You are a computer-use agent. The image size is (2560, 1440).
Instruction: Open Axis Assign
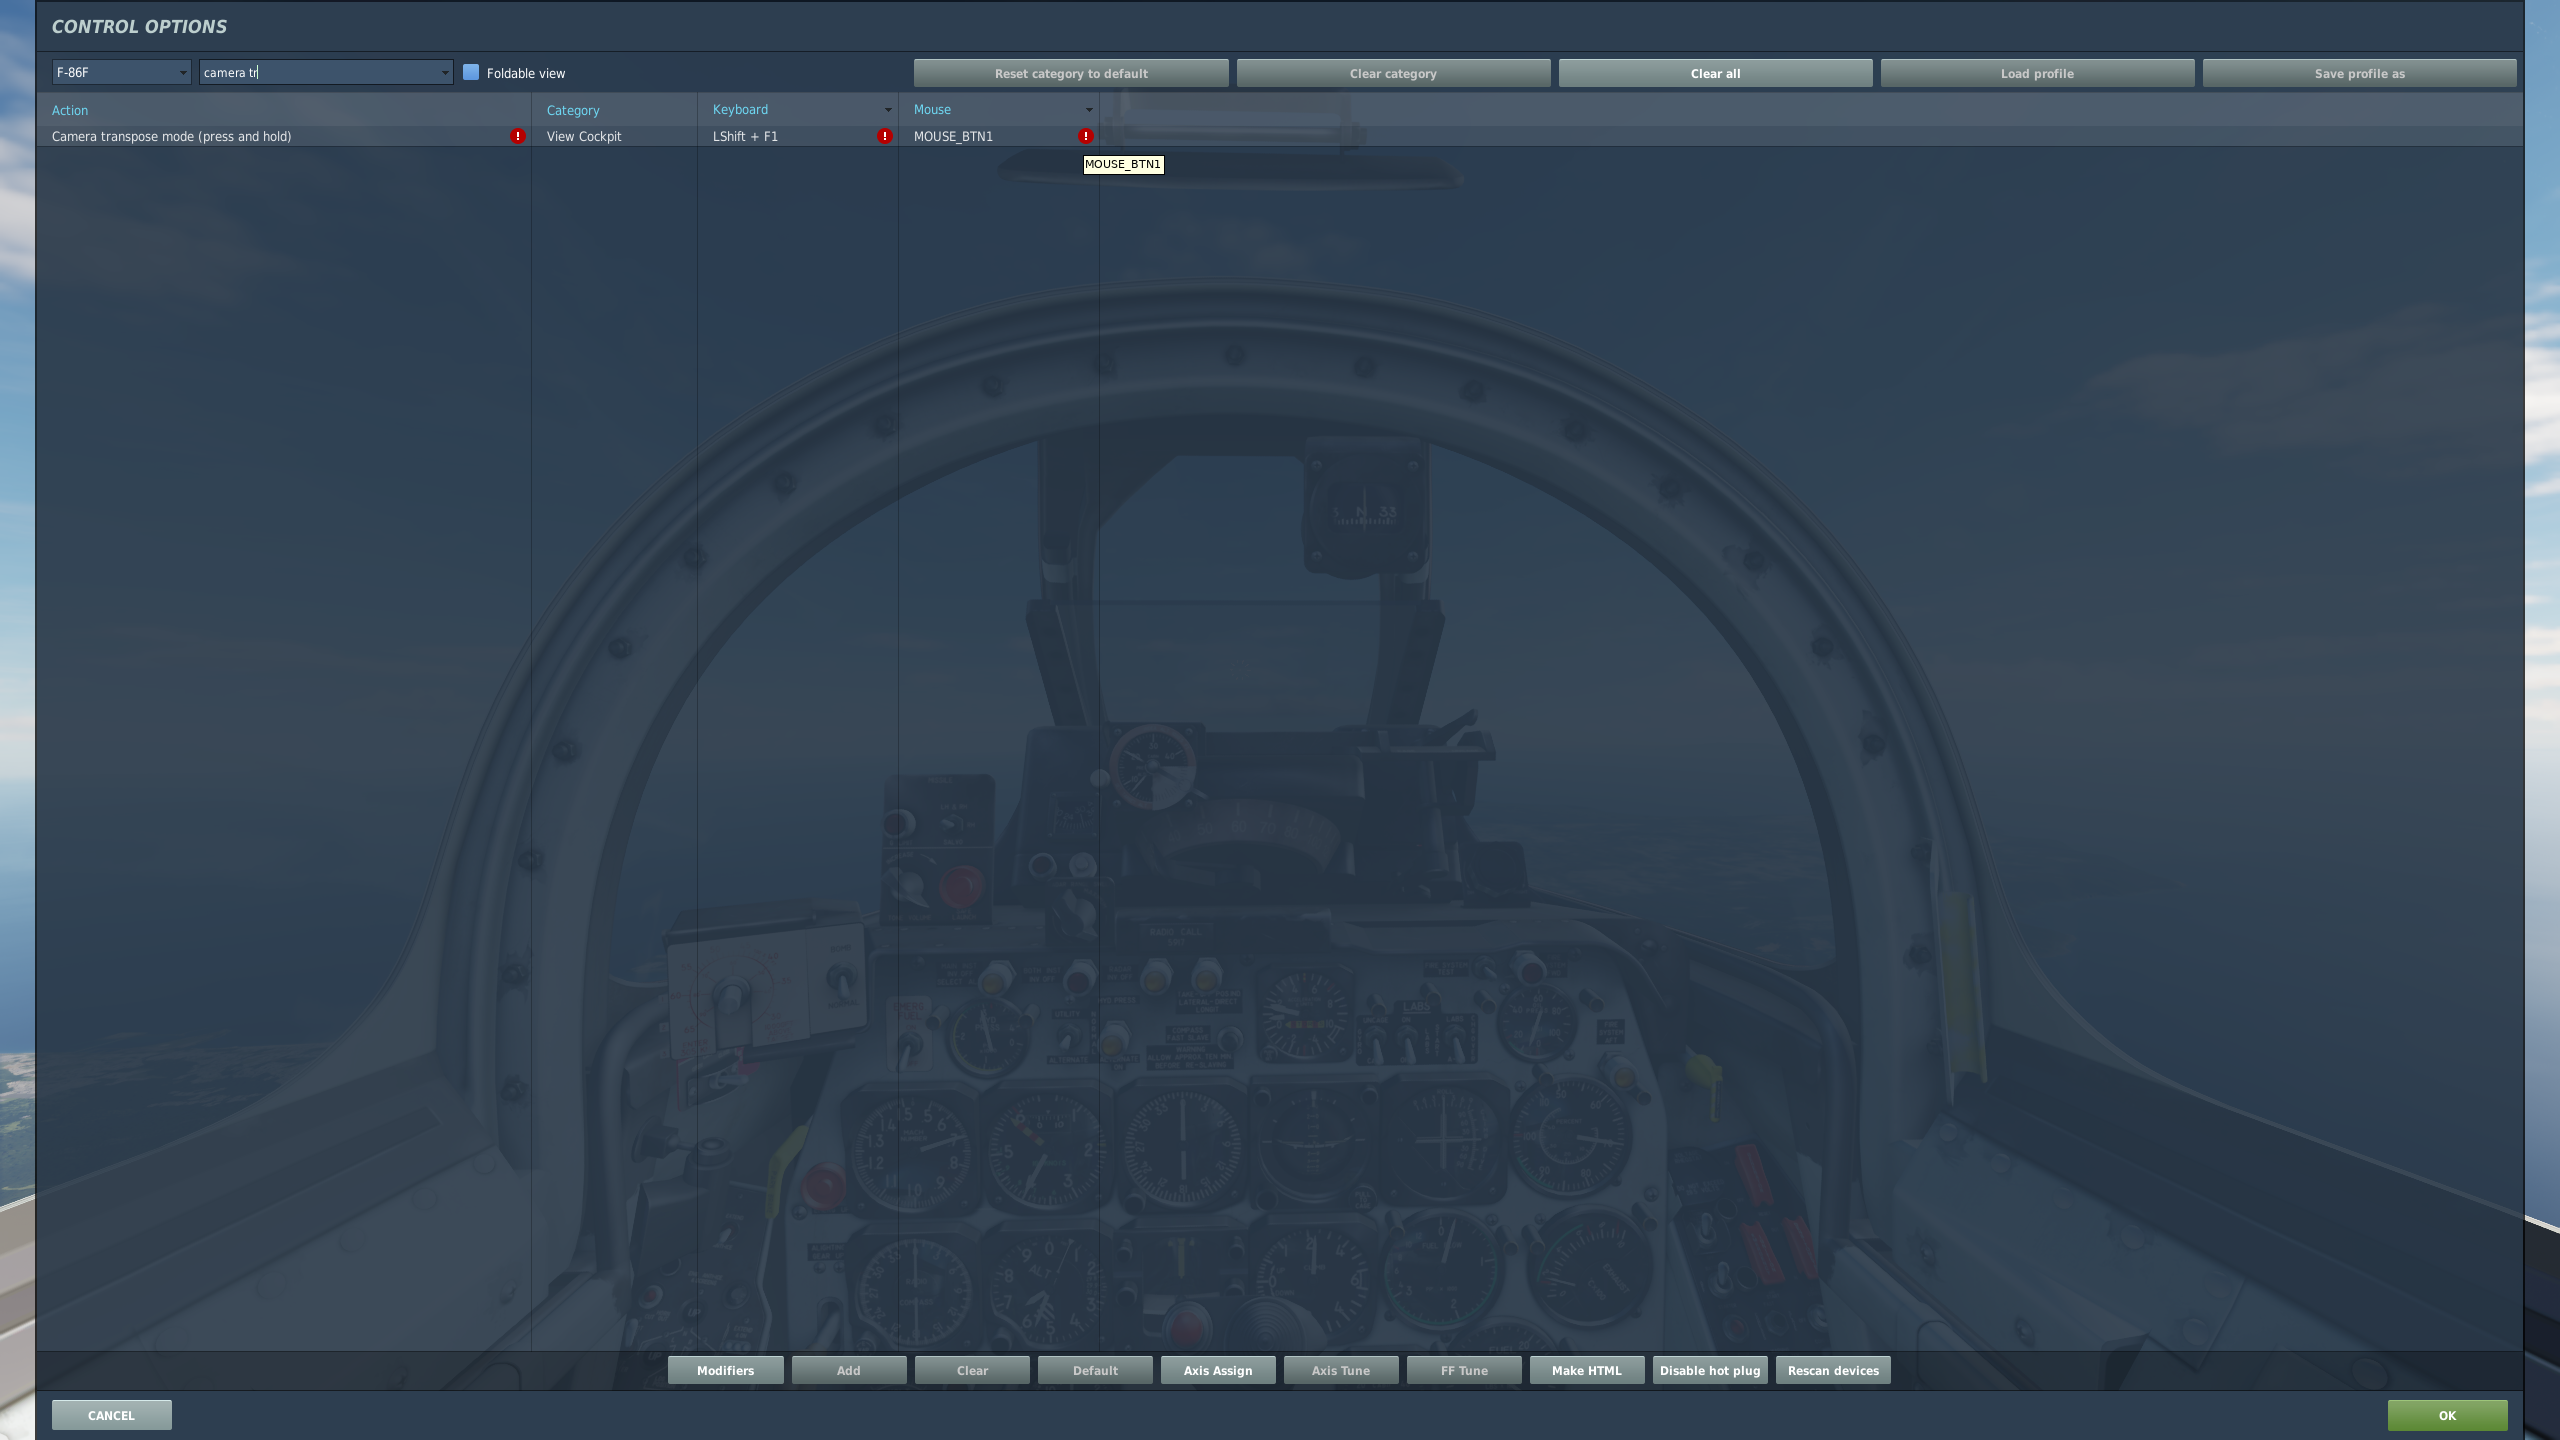1218,1370
